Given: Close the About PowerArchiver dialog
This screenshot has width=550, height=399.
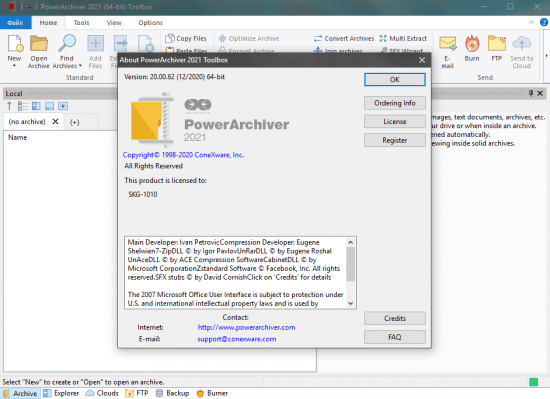Looking at the screenshot, I should [x=422, y=60].
